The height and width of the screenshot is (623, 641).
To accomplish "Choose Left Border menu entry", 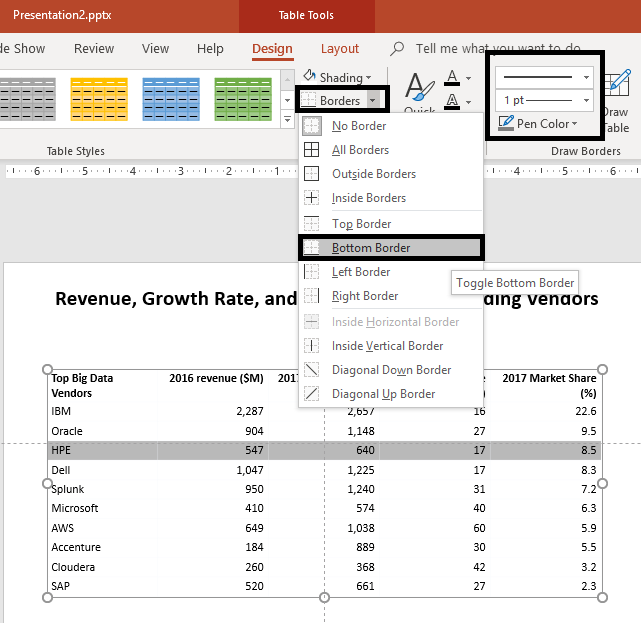I will pyautogui.click(x=391, y=272).
